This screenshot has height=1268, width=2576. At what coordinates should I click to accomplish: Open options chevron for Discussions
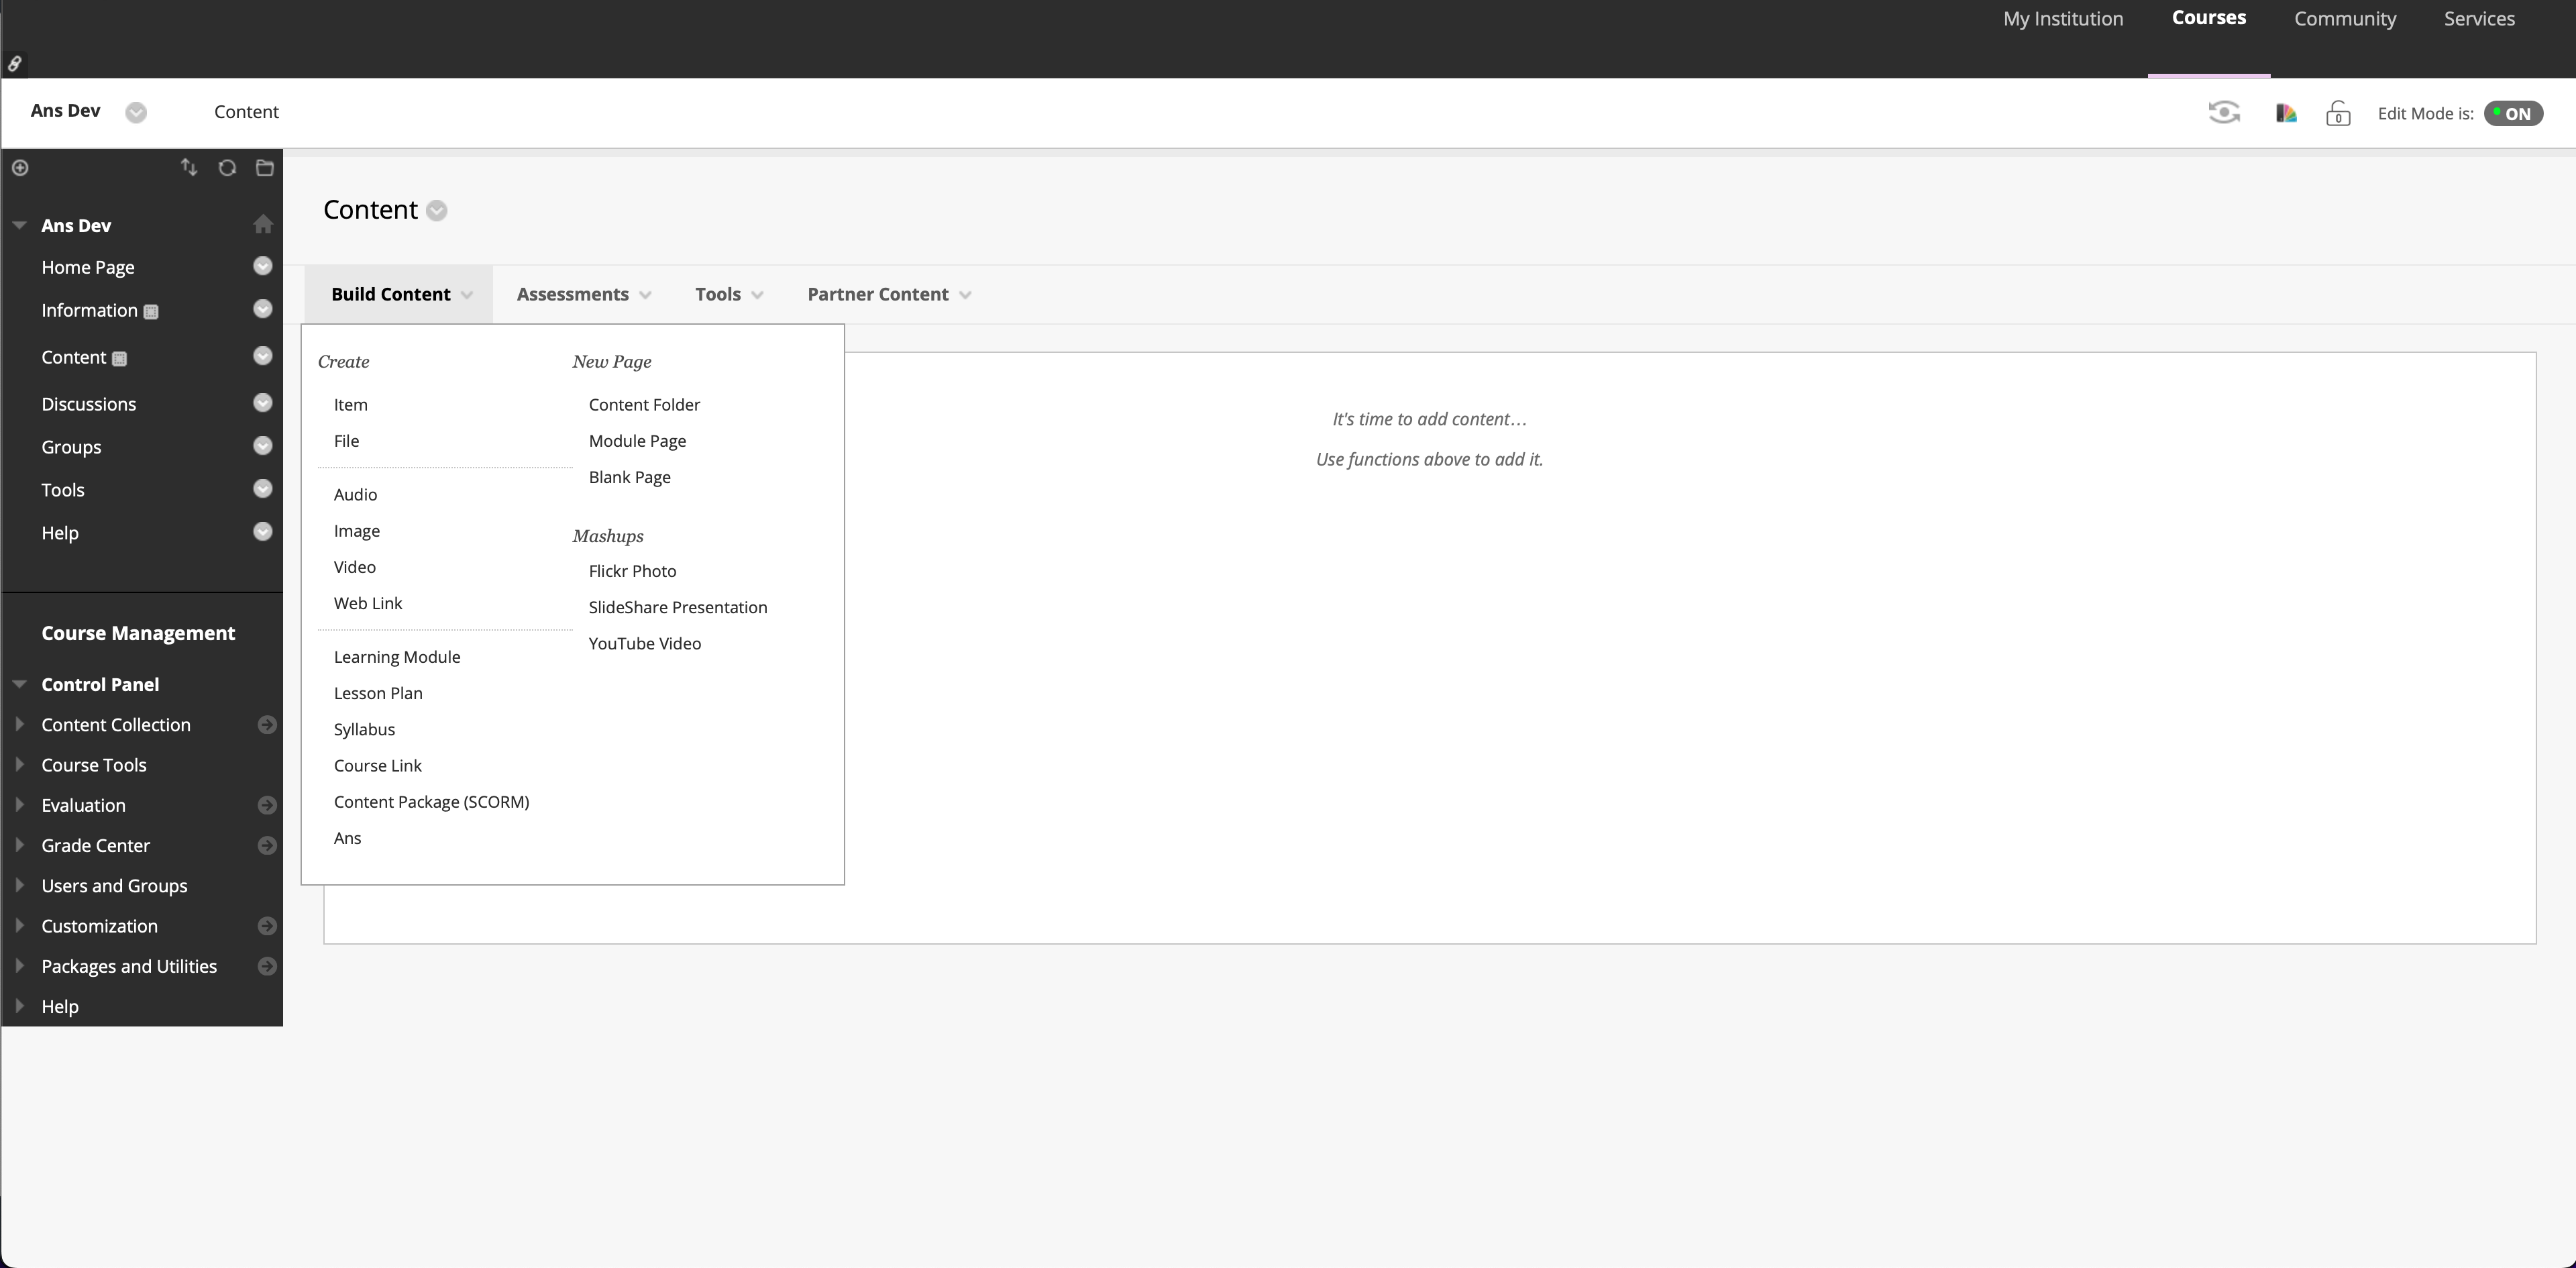(x=263, y=403)
